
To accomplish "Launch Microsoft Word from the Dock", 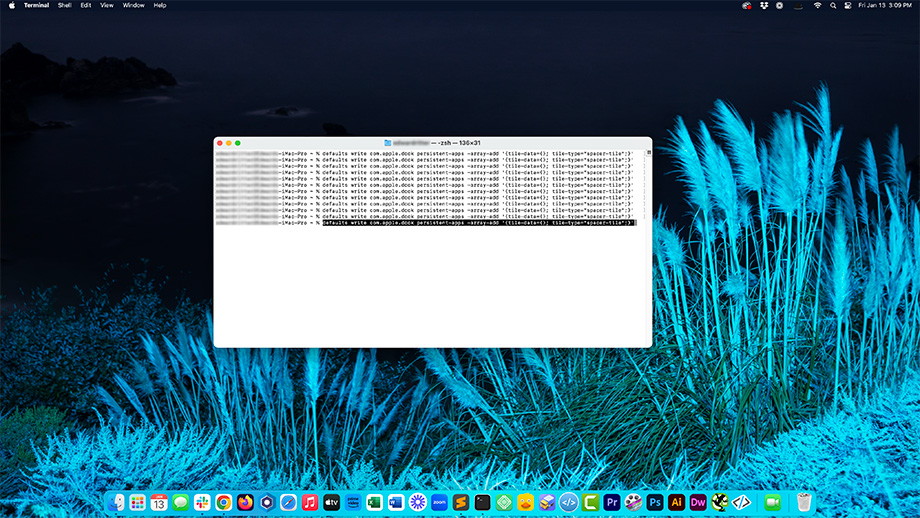I will coord(396,502).
